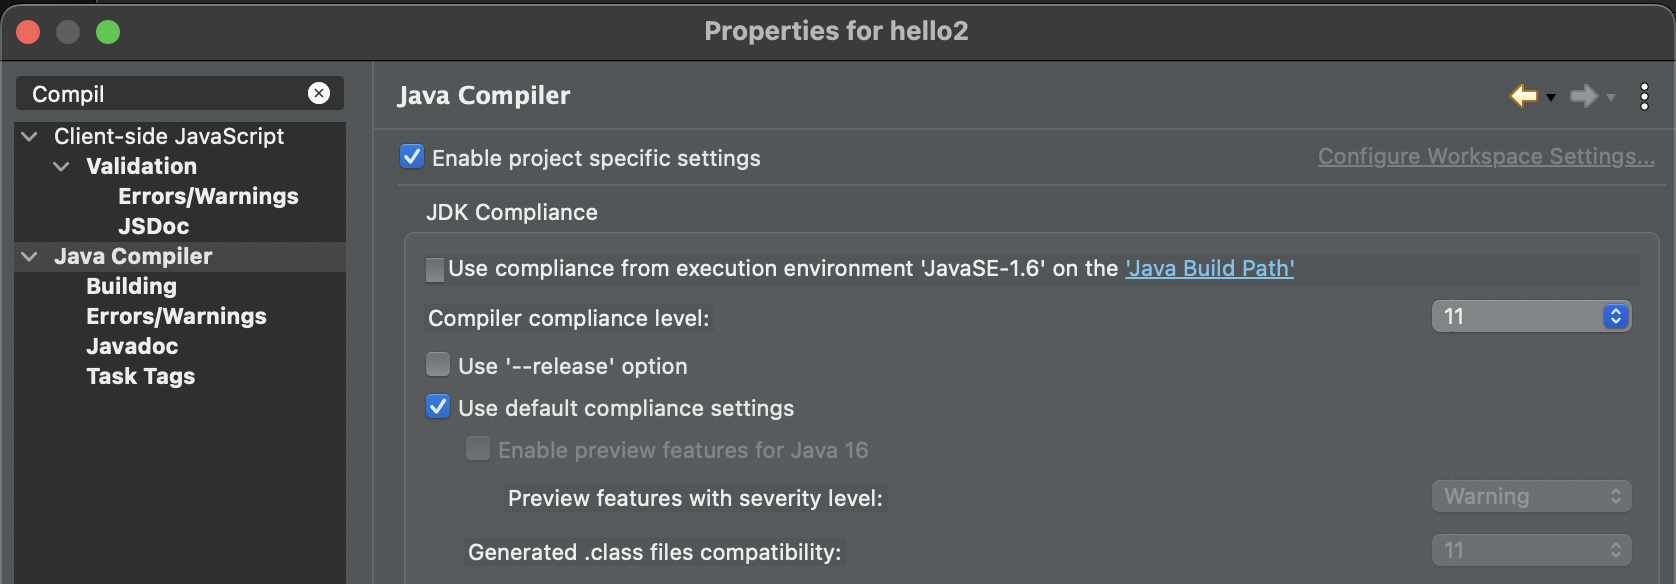This screenshot has width=1676, height=584.
Task: Open Compiler compliance level dropdown
Action: 1531,317
